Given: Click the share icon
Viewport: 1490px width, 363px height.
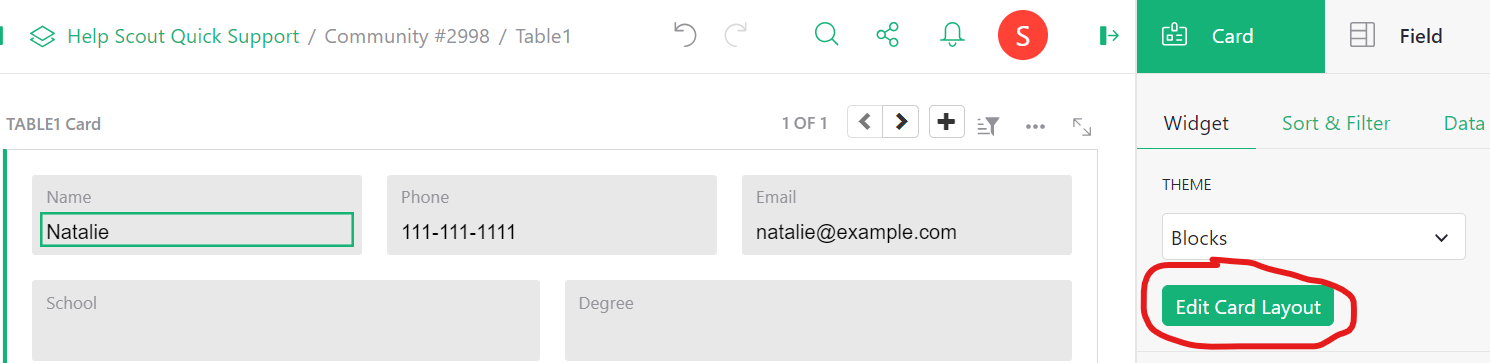Looking at the screenshot, I should coord(887,36).
